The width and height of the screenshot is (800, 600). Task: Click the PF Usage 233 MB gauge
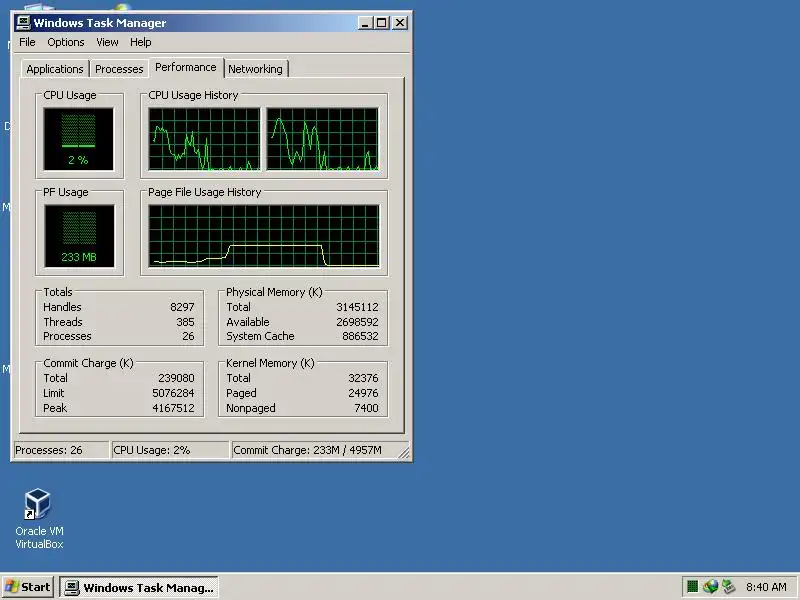point(79,236)
